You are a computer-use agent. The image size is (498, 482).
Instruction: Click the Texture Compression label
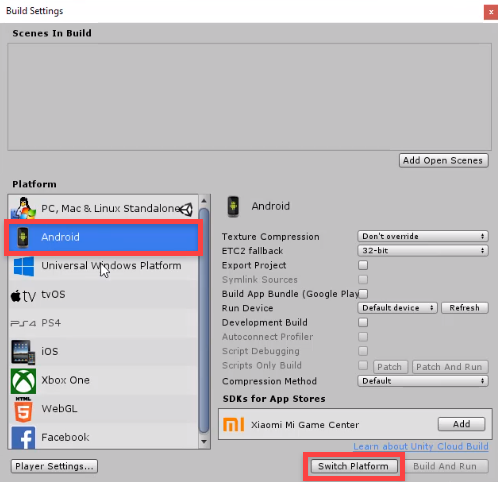pos(270,237)
